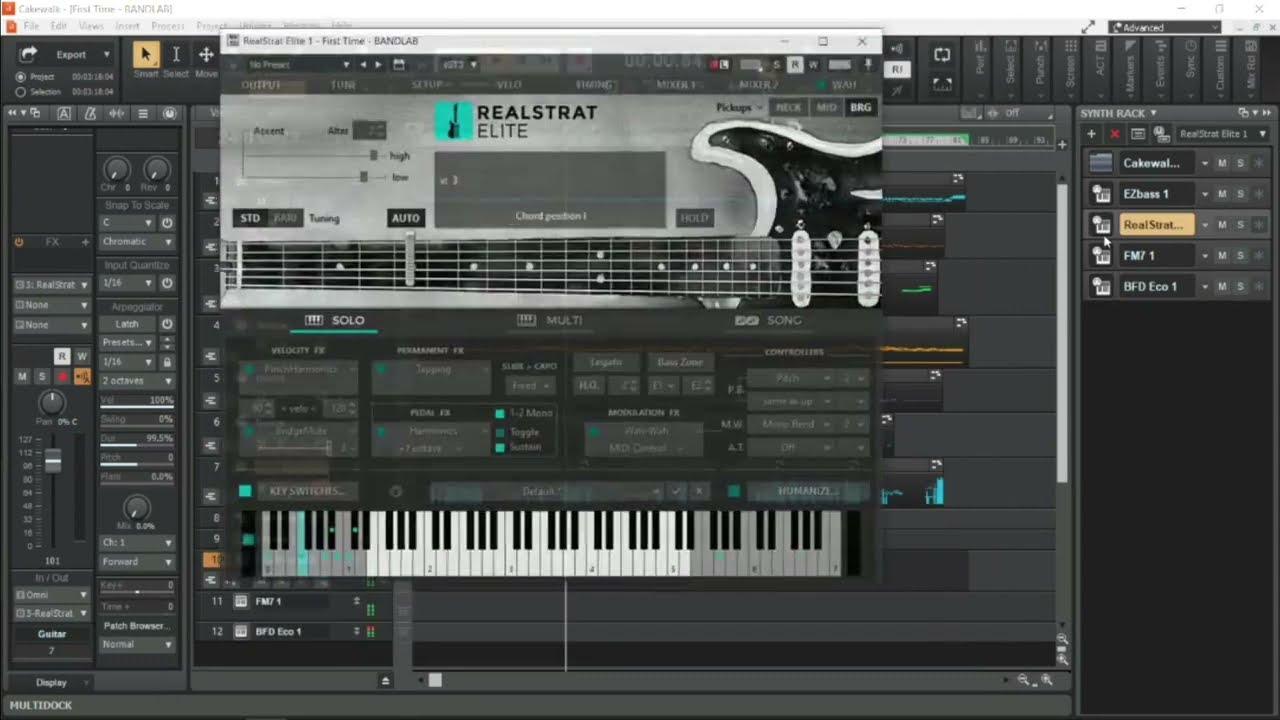Toggle the Sustain checkbox in Pedal FX
The height and width of the screenshot is (720, 1280).
(x=500, y=447)
